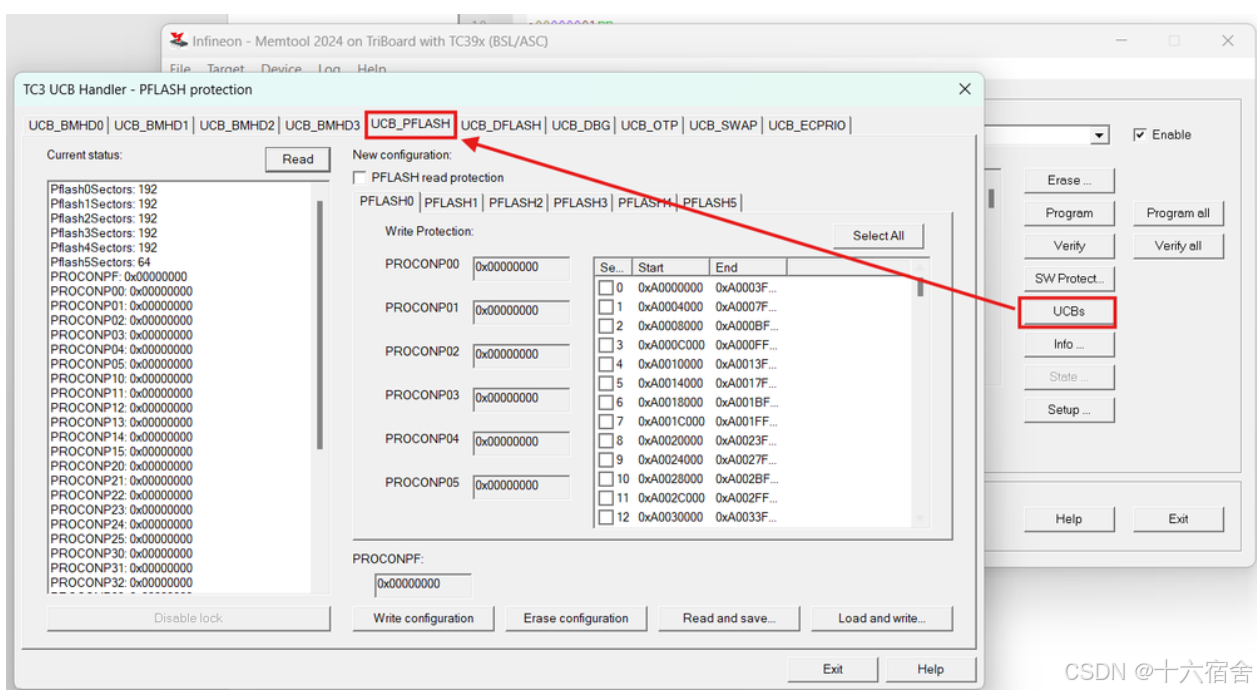The width and height of the screenshot is (1257, 693).
Task: Check sector 9 starting at 0xA0024000
Action: 605,460
